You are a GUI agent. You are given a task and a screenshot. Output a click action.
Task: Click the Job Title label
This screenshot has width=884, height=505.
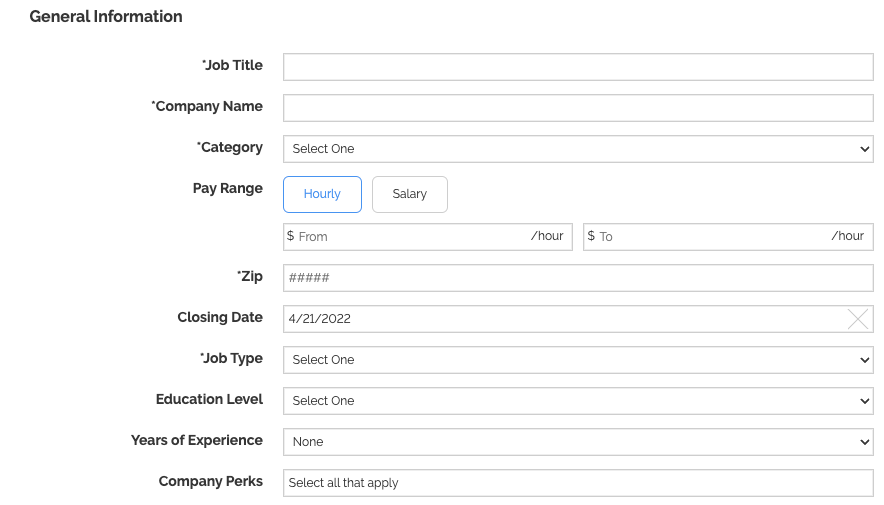tap(232, 65)
